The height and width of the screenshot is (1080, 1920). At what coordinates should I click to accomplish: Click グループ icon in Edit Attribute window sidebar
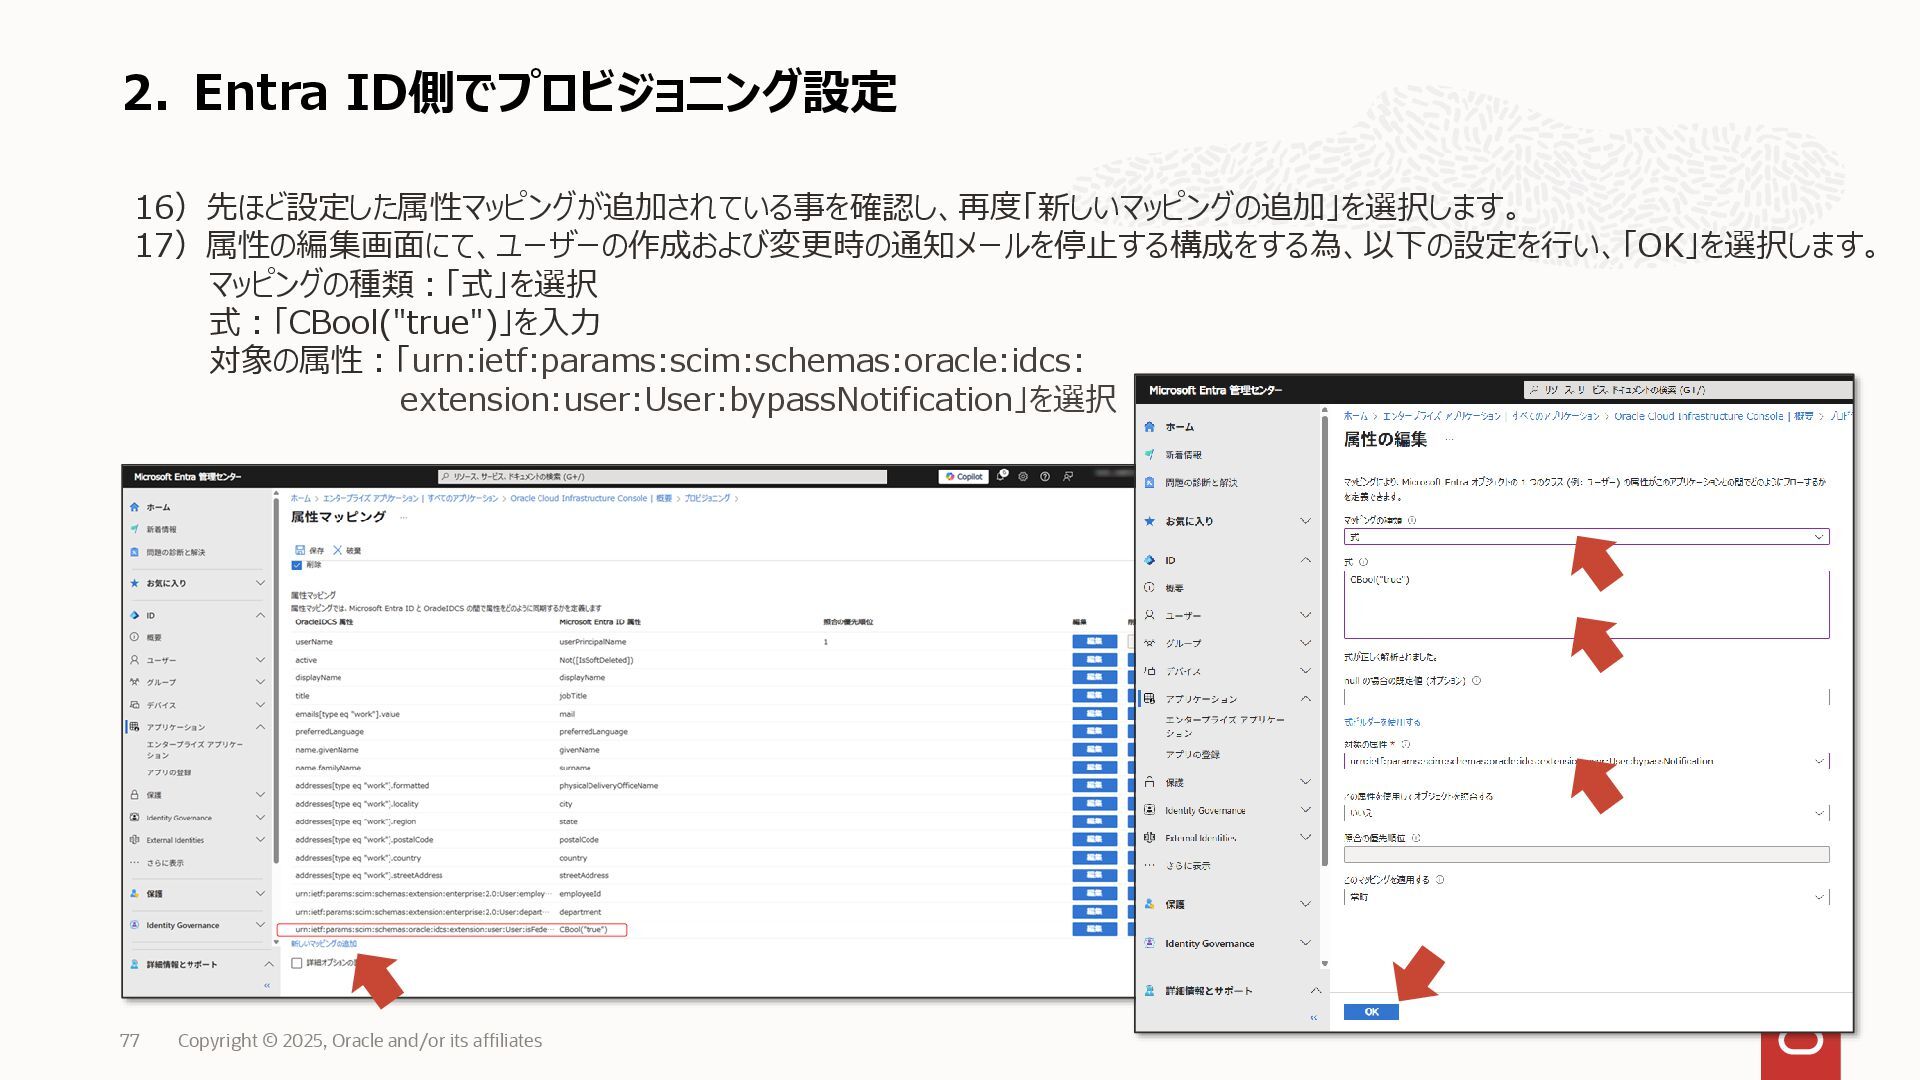pyautogui.click(x=1149, y=643)
